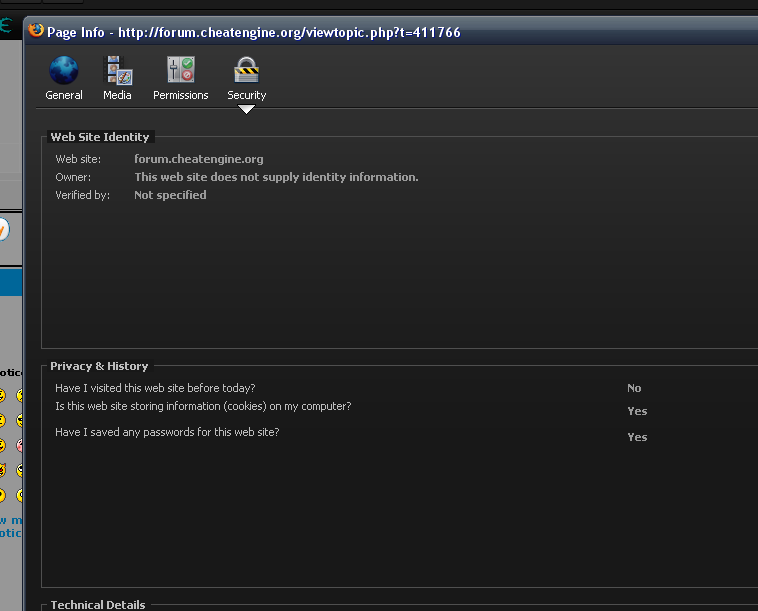Screen dimensions: 758x611
Task: Select the 'does not supply identity information' text
Action: click(277, 177)
